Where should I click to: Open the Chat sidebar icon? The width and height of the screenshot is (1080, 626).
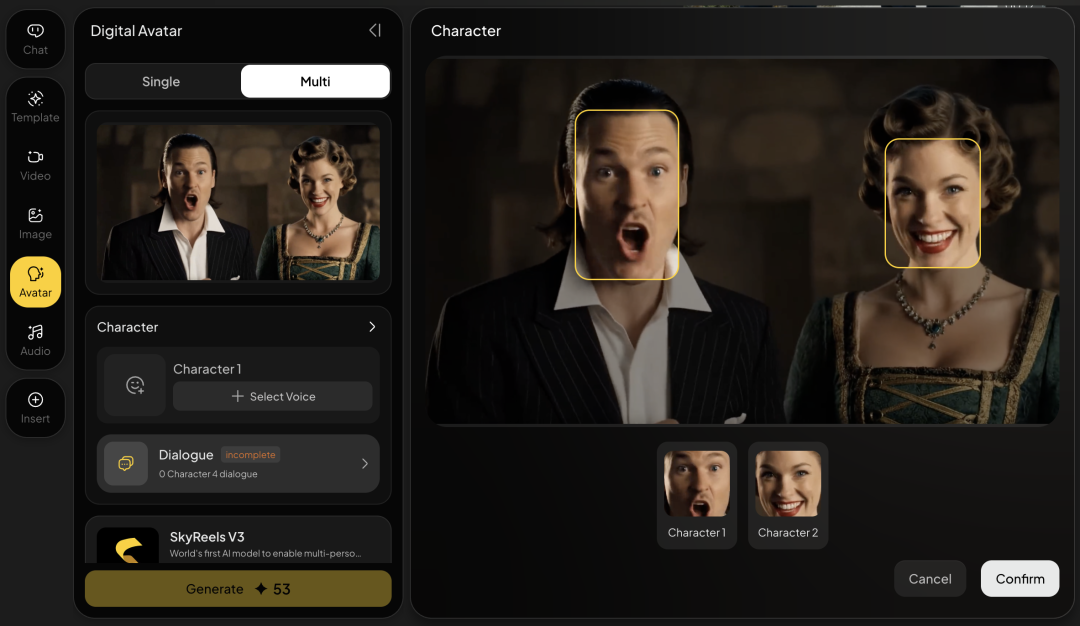[x=35, y=38]
